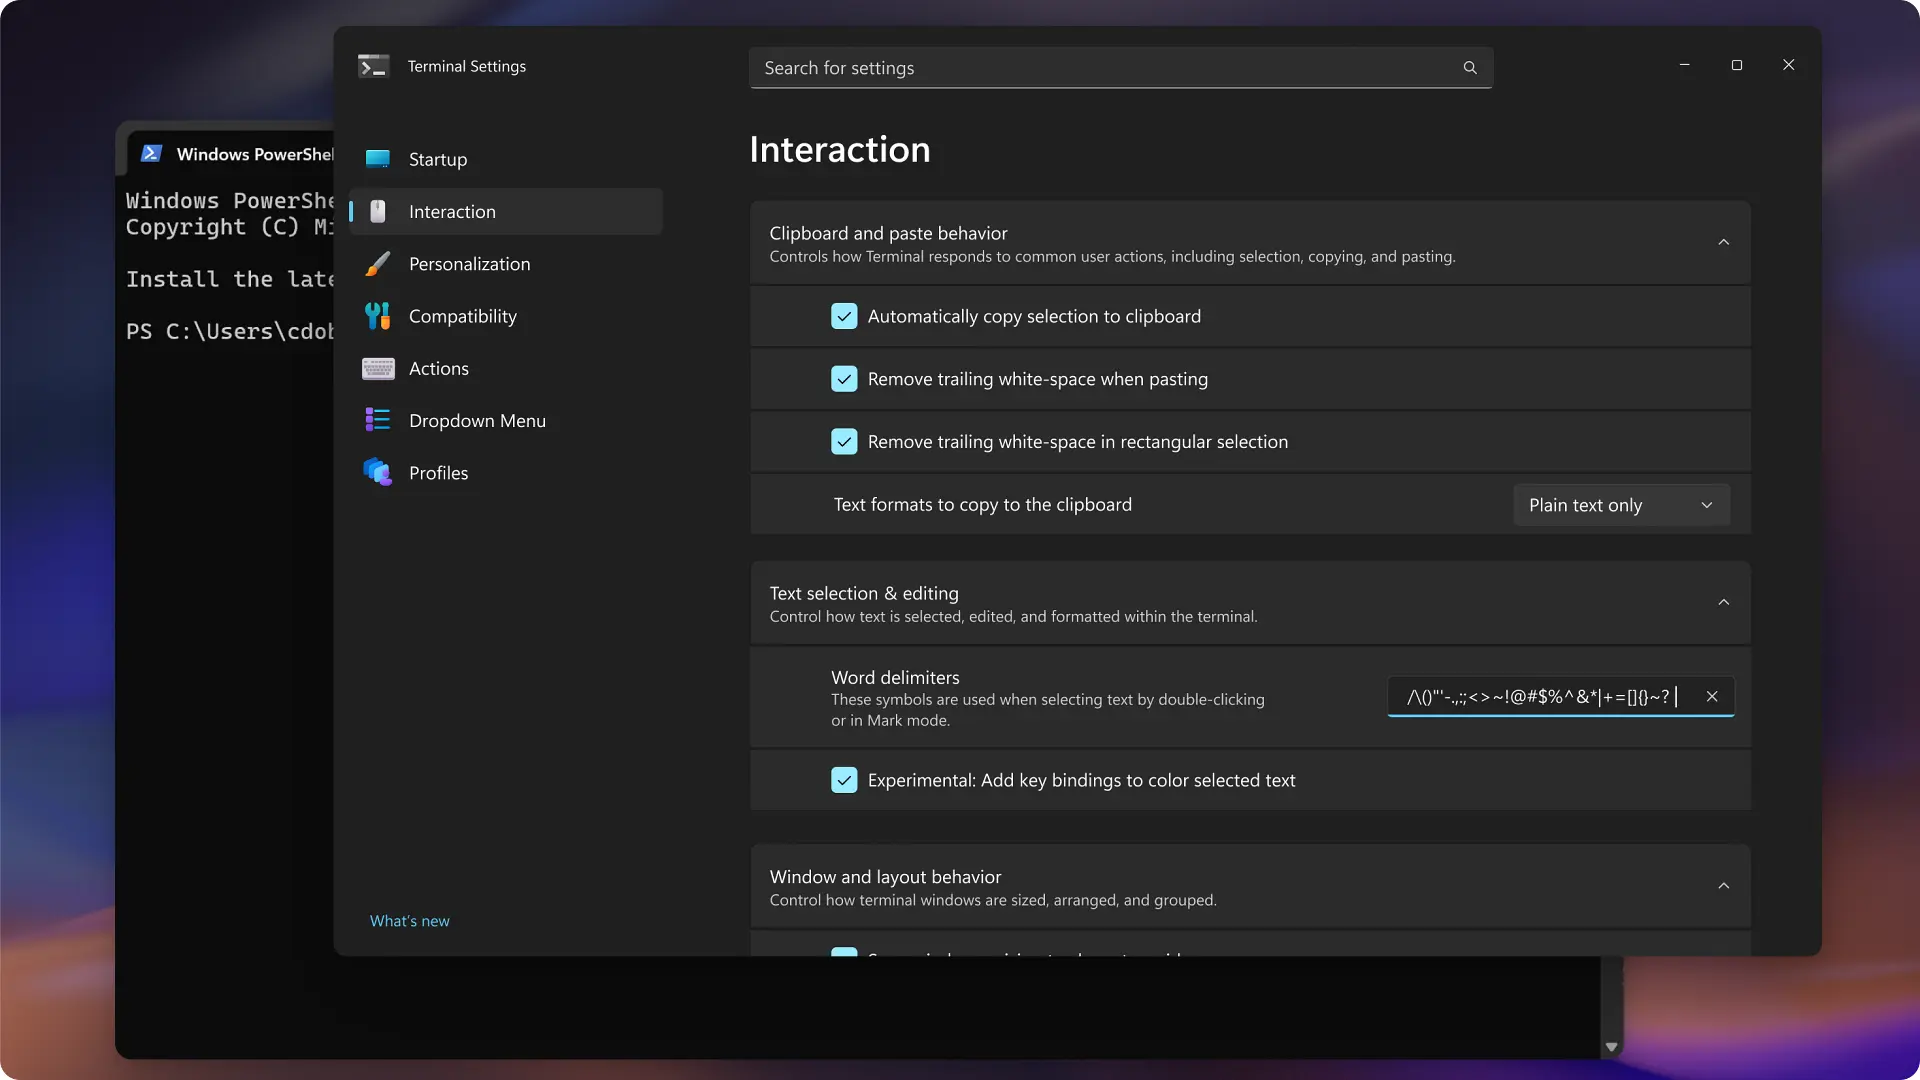The height and width of the screenshot is (1080, 1920).
Task: Open Personalization via the paintbrush icon
Action: pos(377,263)
